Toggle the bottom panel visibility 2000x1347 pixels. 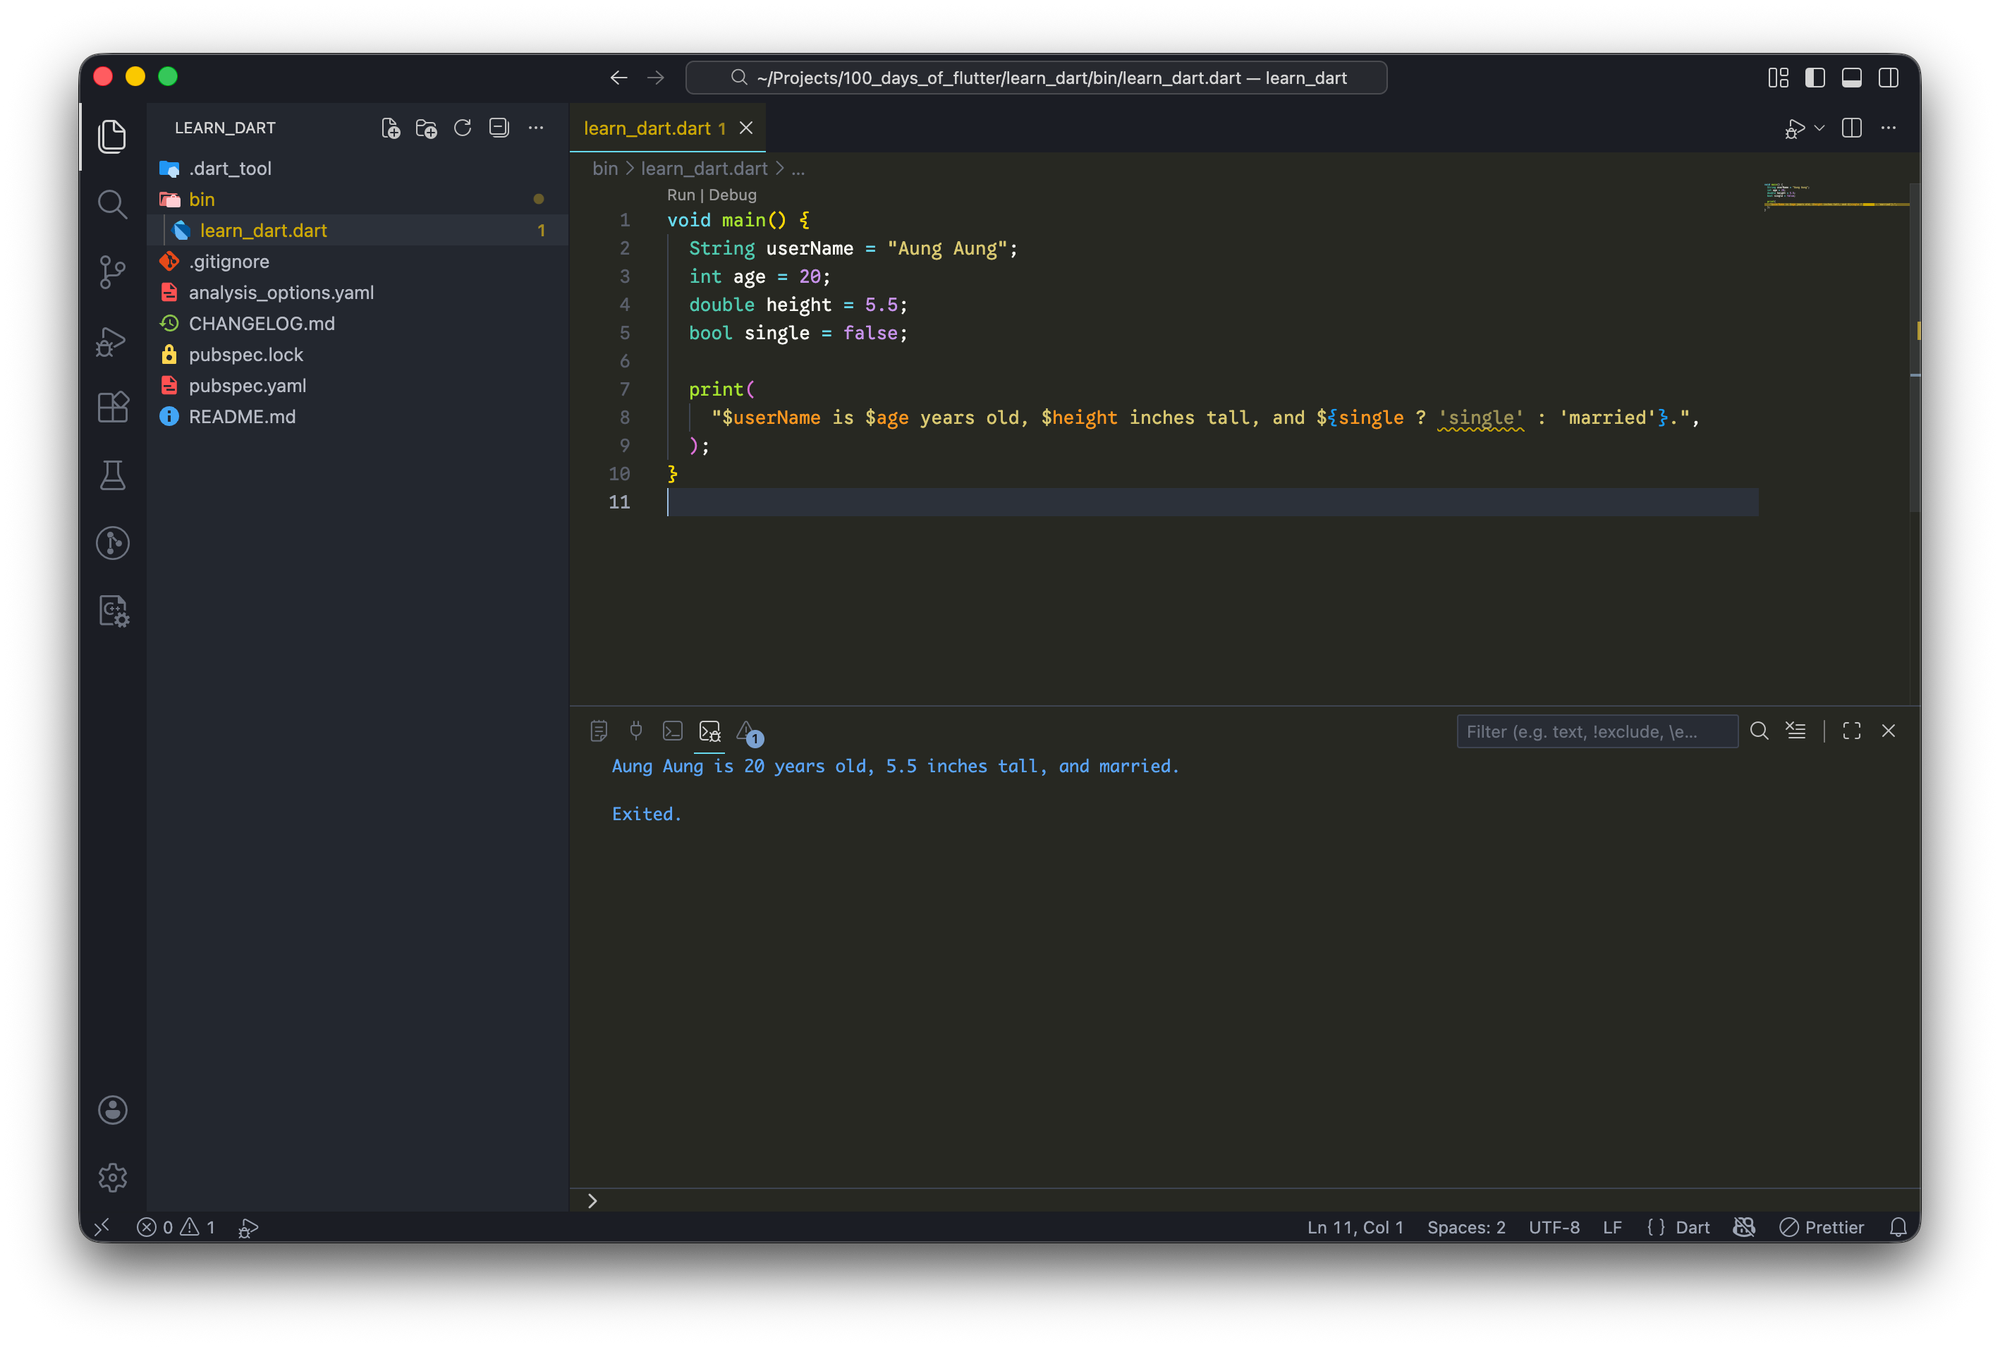(x=1851, y=78)
